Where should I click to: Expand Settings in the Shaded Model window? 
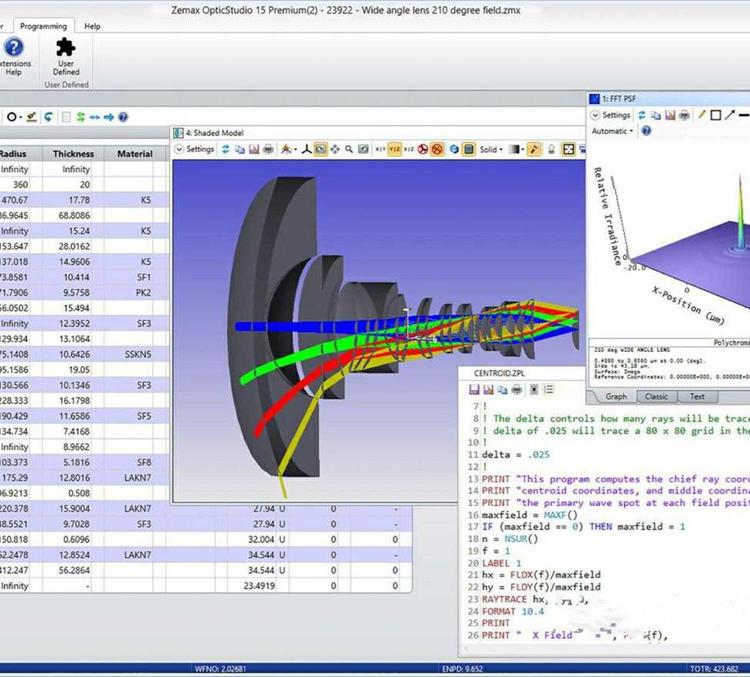[195, 149]
